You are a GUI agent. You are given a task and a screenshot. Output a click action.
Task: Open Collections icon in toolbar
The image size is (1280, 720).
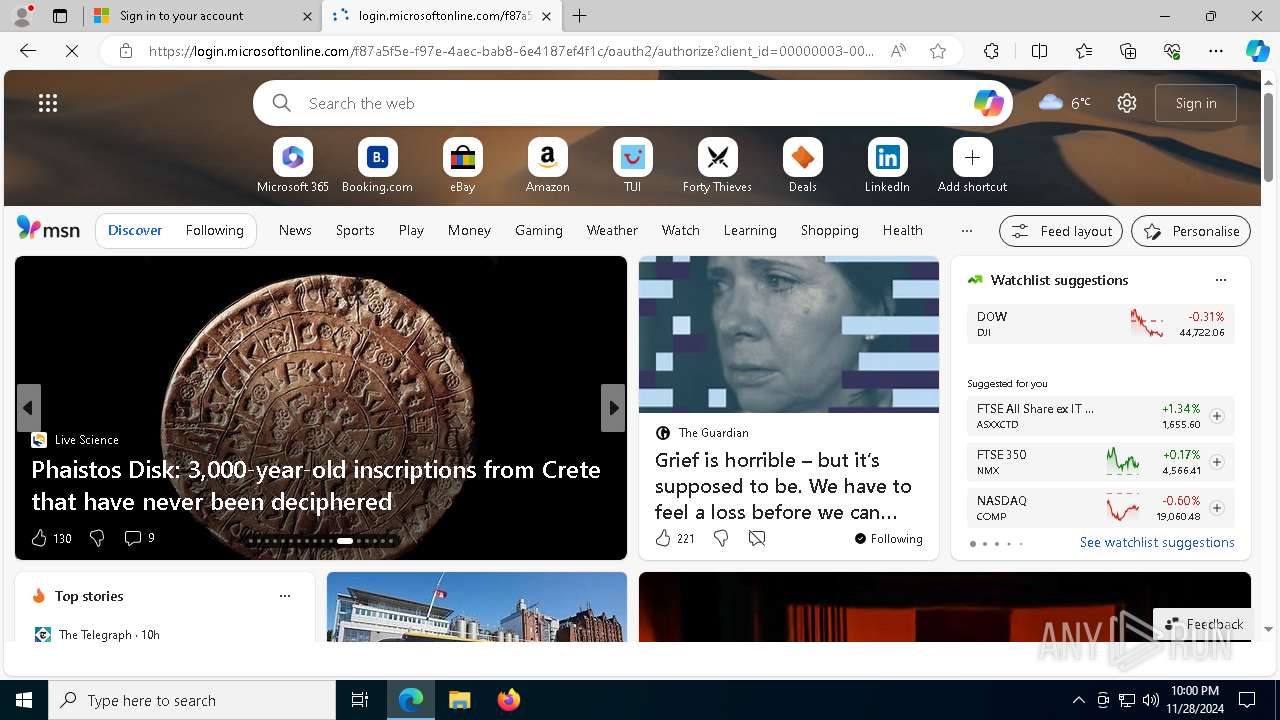pyautogui.click(x=1128, y=51)
